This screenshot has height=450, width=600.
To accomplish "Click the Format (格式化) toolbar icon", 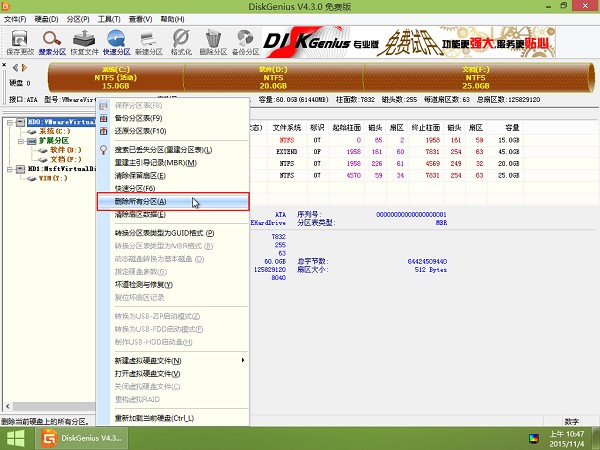I will 181,42.
